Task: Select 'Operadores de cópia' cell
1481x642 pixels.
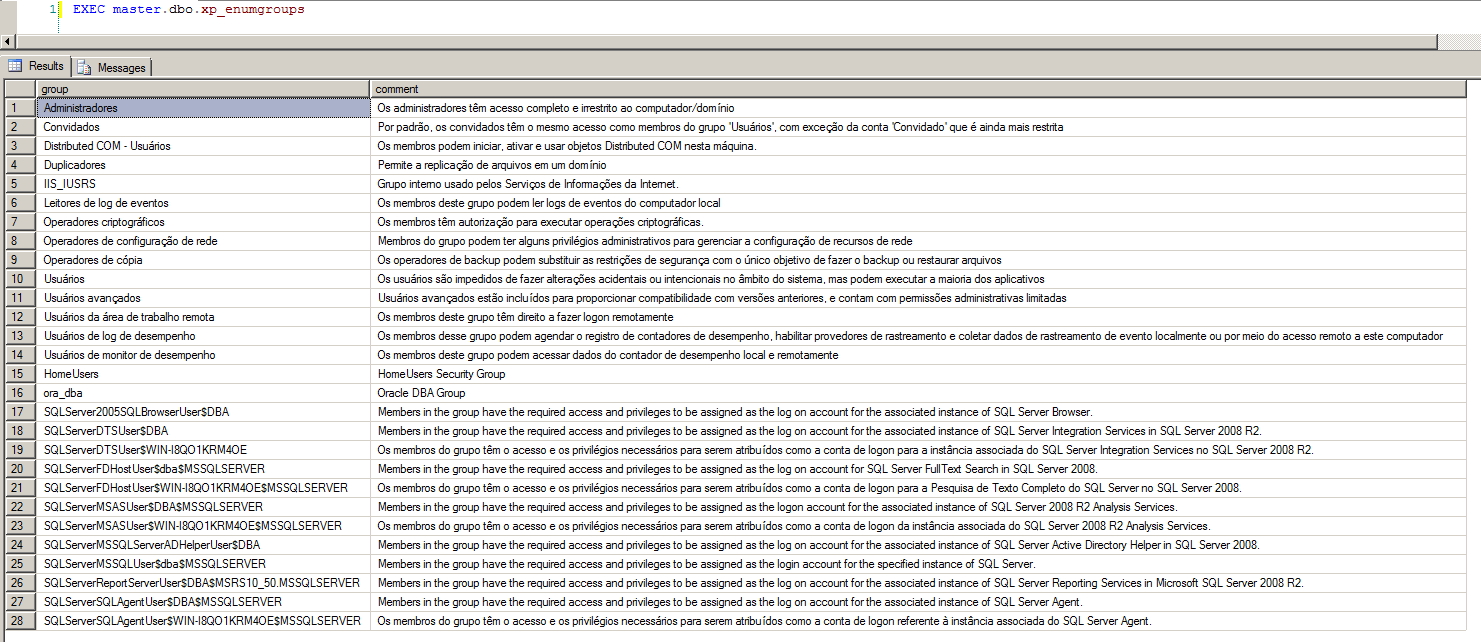Action: 204,260
